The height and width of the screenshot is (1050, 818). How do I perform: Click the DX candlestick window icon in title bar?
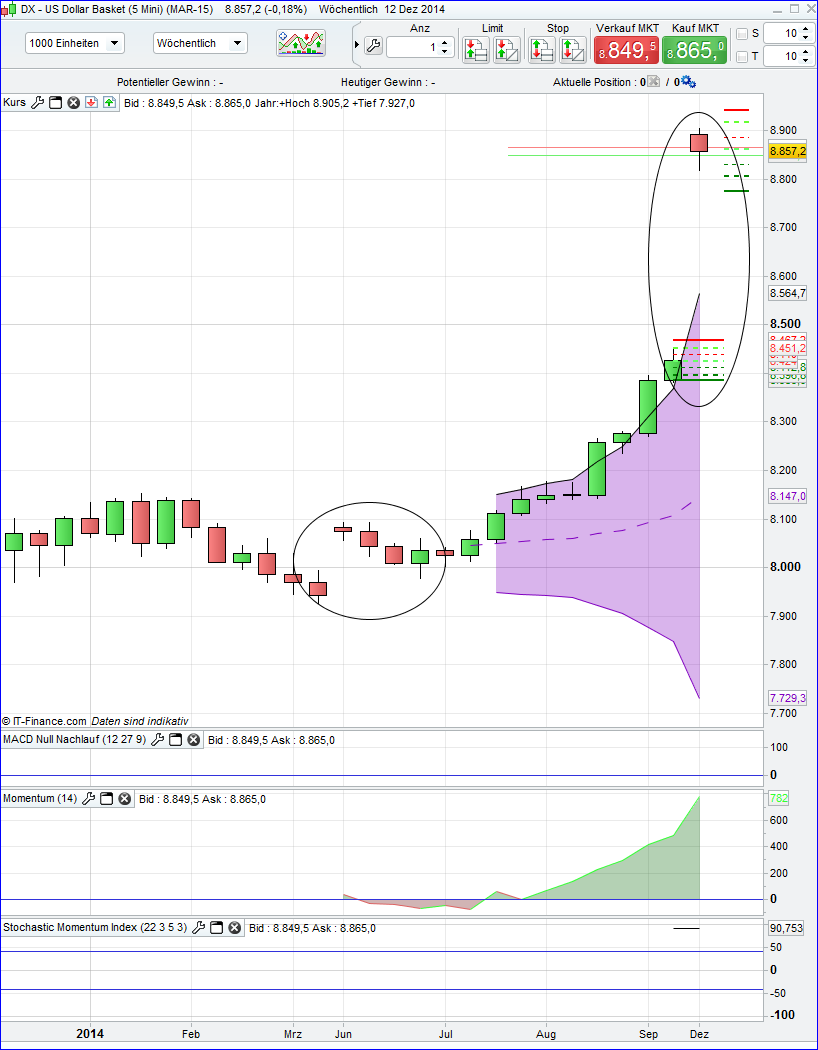pos(9,9)
